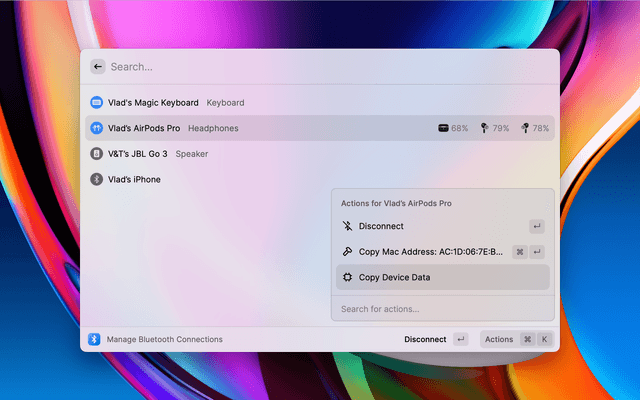The height and width of the screenshot is (400, 640).
Task: Click the AirPods case 68% battery indicator
Action: pos(453,128)
